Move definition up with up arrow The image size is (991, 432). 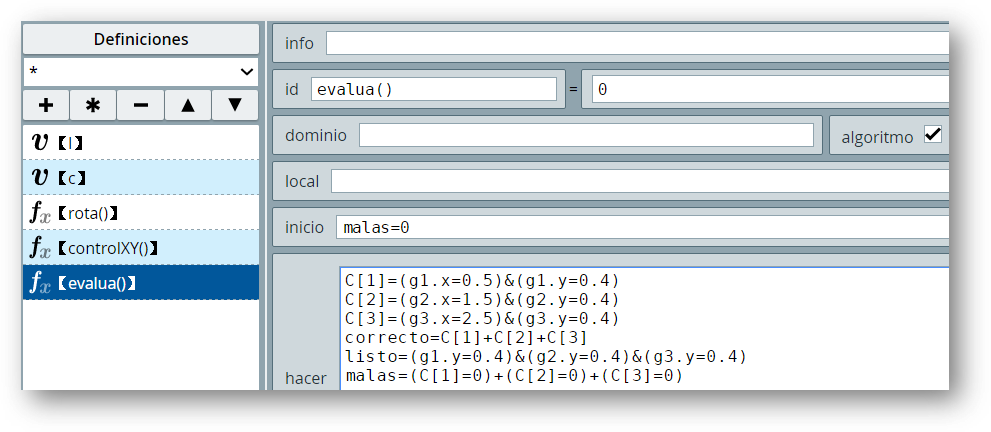click(x=188, y=105)
